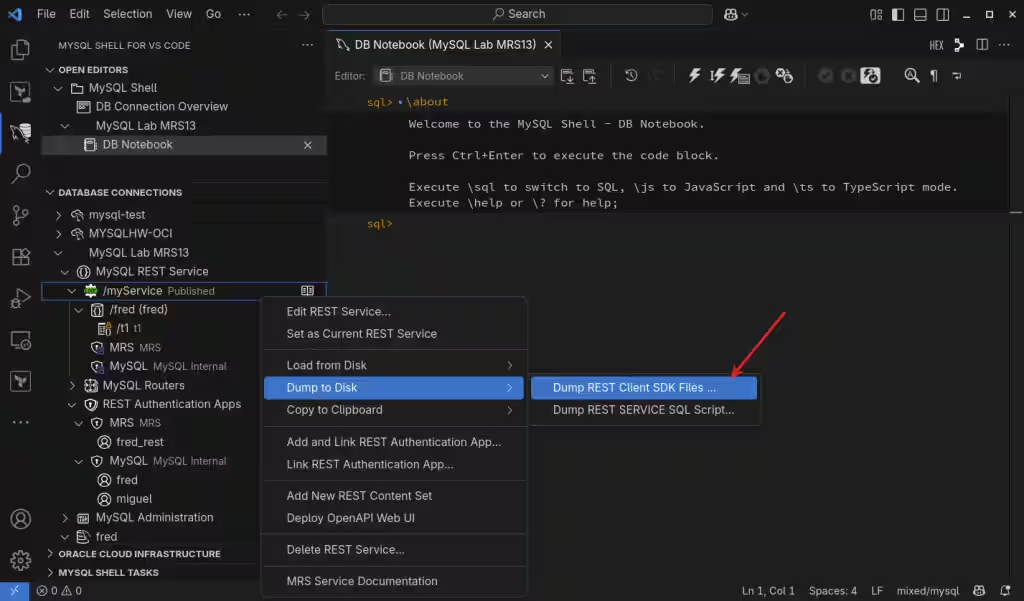Viewport: 1024px width, 601px height.
Task: Select the miguel user tree item
Action: [x=134, y=499]
